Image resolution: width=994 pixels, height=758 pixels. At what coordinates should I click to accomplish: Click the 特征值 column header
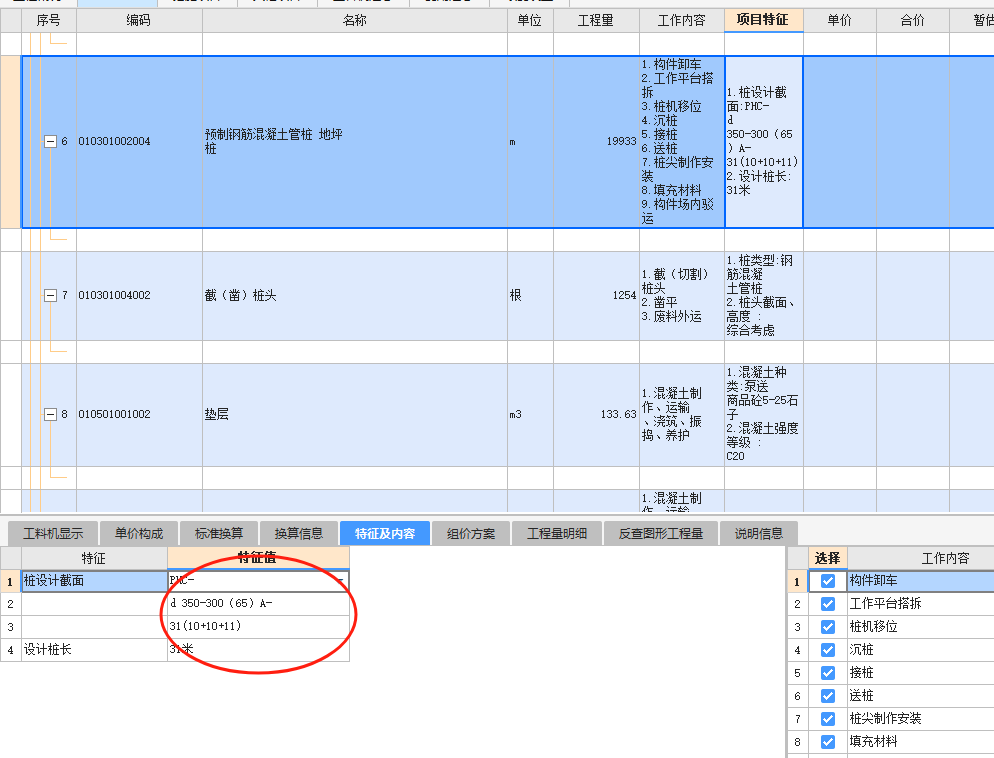click(x=257, y=558)
